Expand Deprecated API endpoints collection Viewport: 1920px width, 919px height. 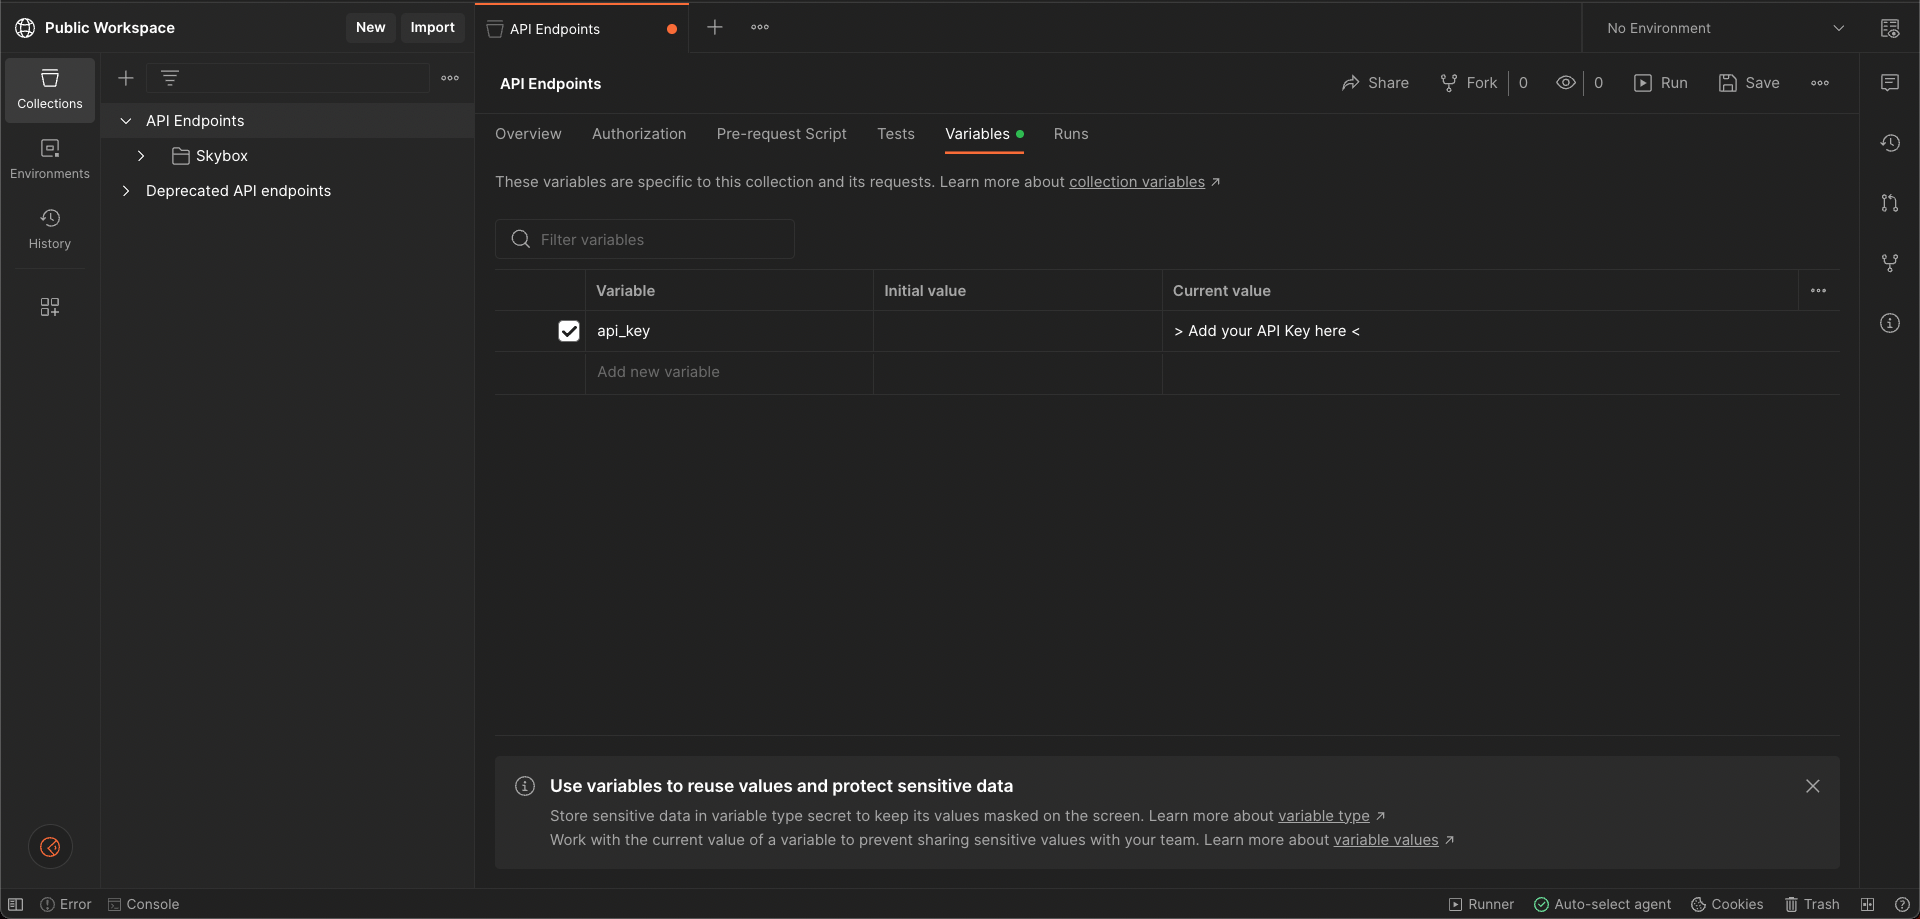pyautogui.click(x=127, y=190)
